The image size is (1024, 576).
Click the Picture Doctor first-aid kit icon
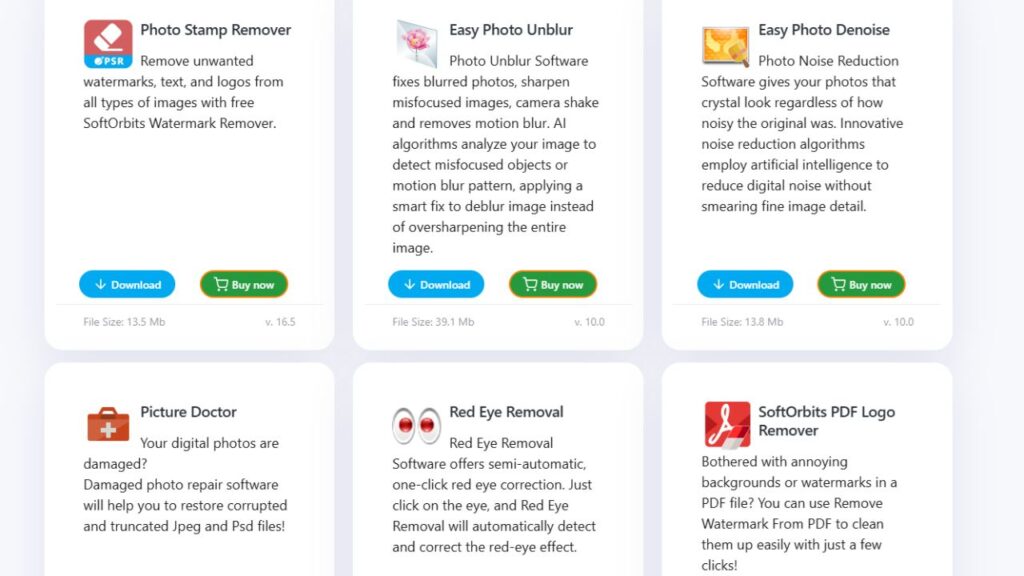point(108,424)
